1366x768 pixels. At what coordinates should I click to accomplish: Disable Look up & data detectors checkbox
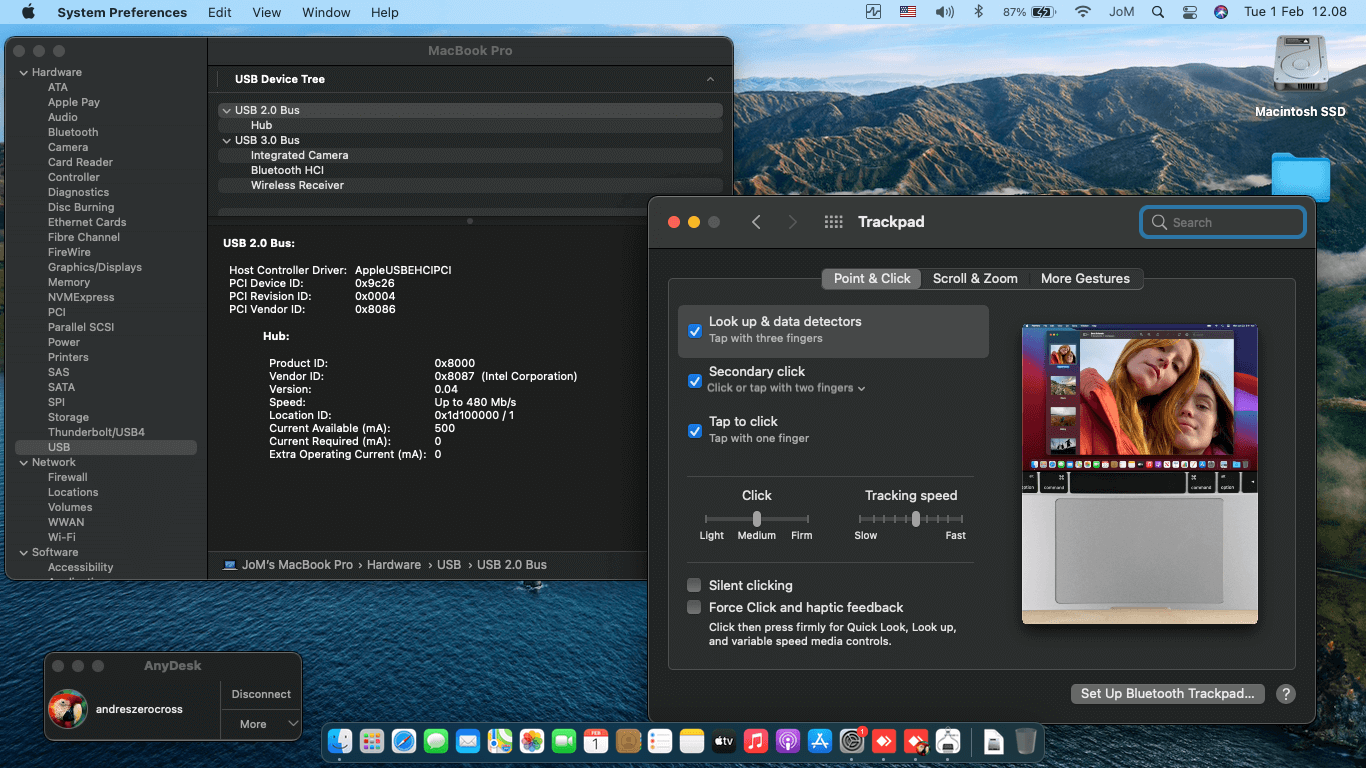click(x=695, y=330)
